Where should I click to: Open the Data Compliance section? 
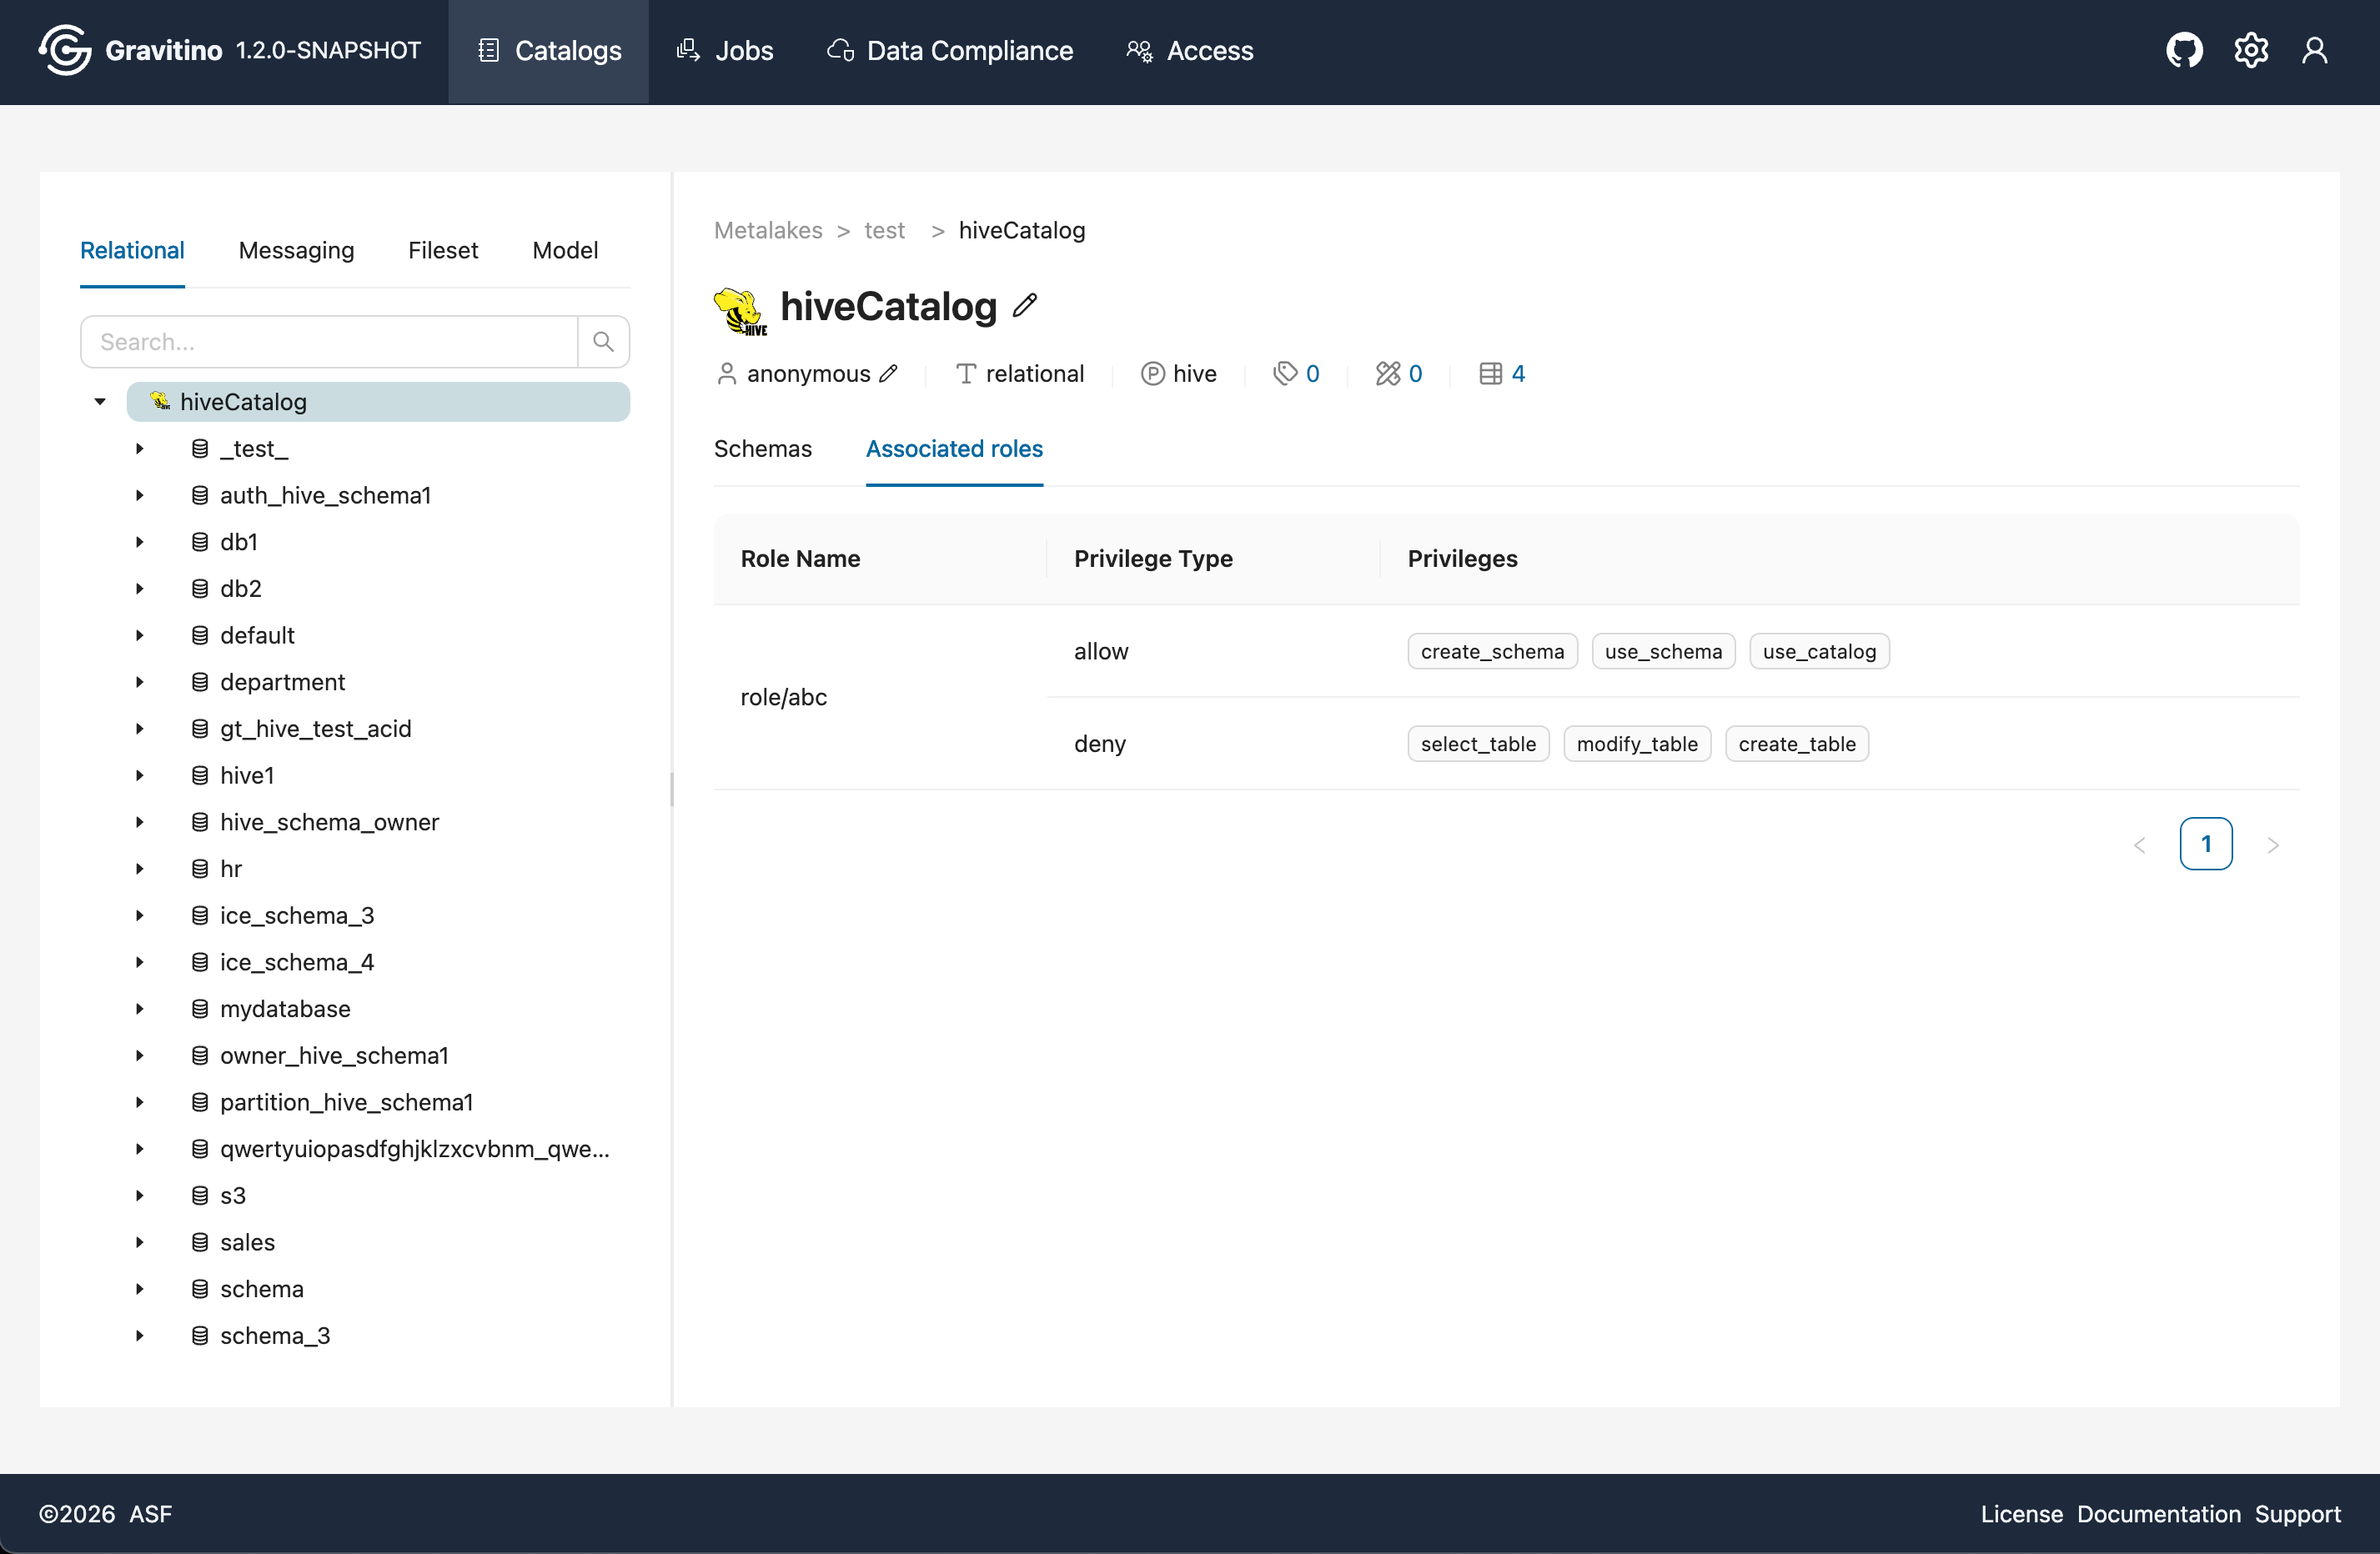point(948,50)
